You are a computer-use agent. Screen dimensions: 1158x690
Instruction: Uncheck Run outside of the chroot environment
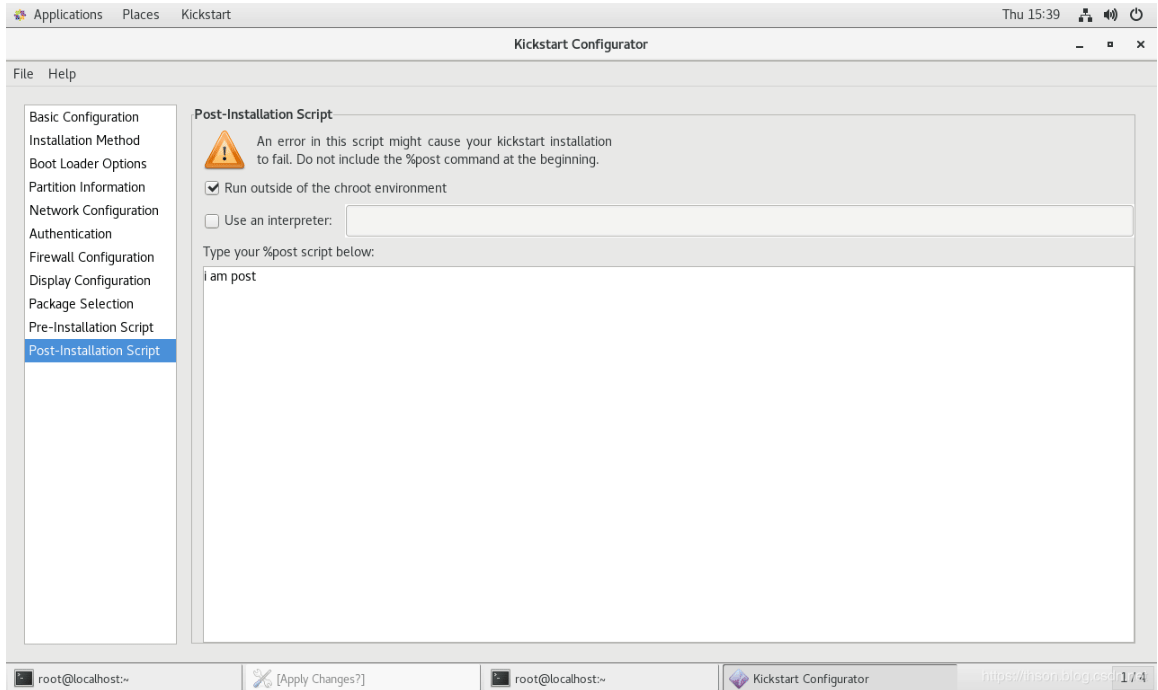click(212, 188)
